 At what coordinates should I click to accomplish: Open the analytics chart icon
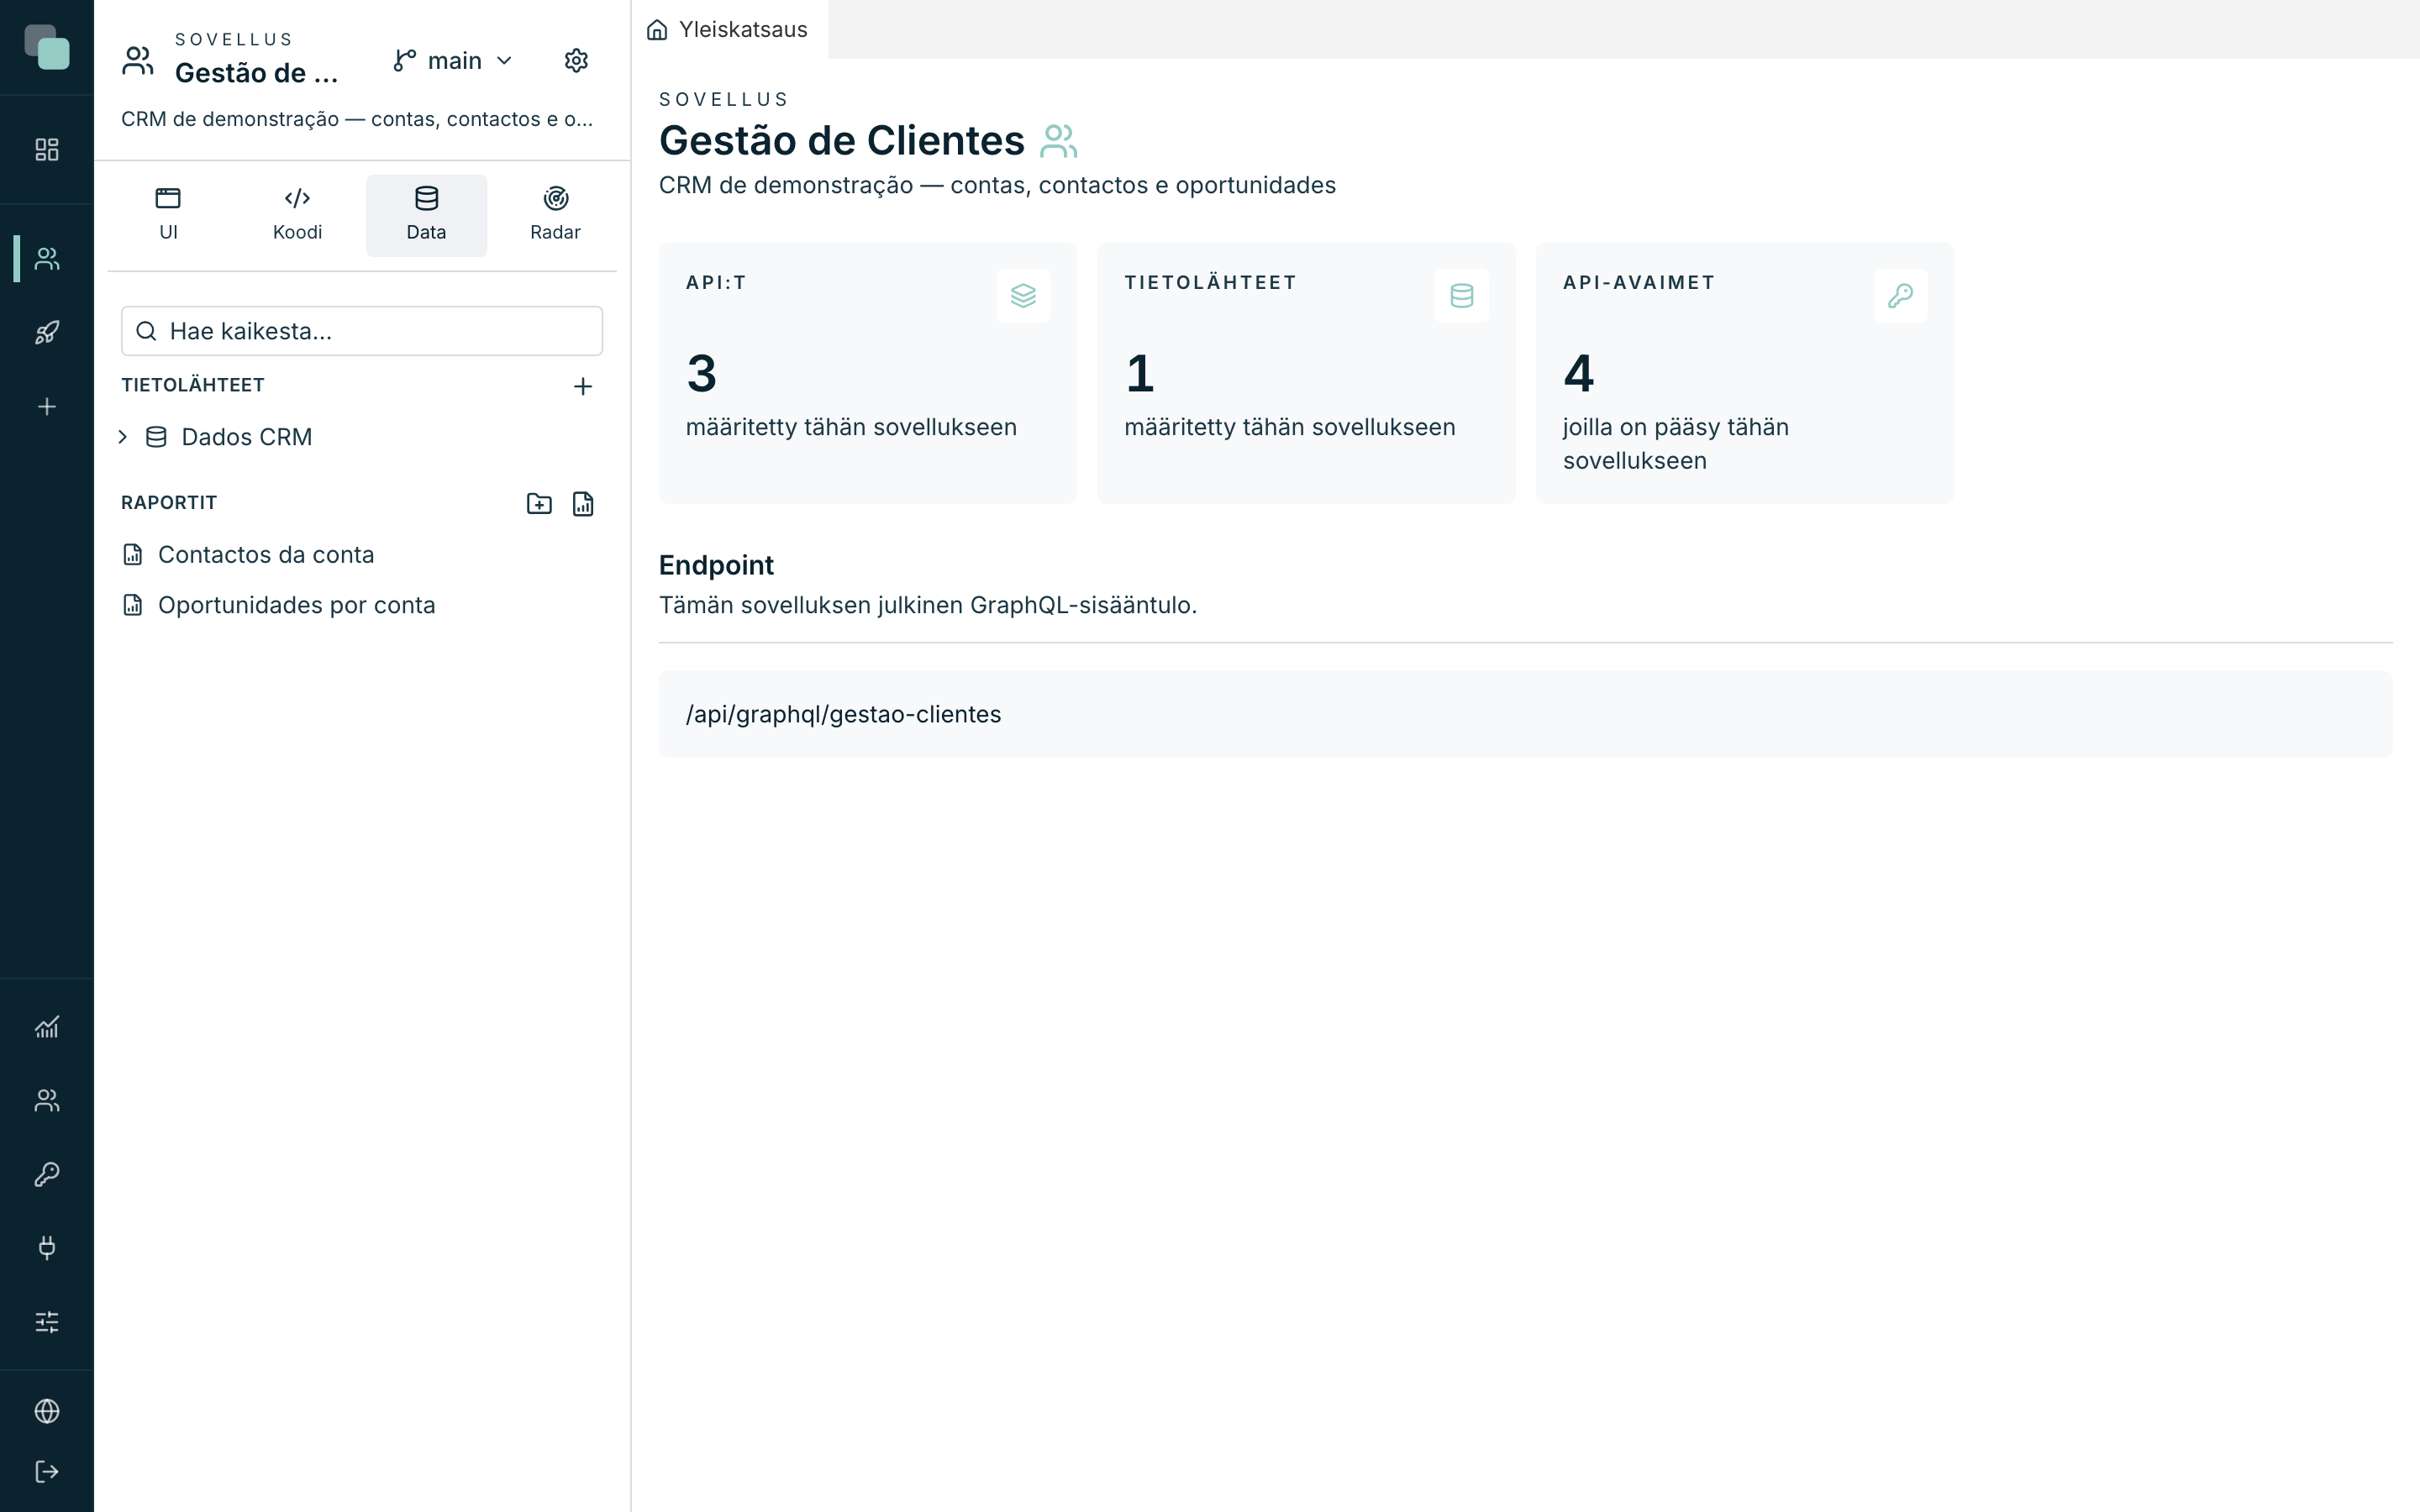47,1027
